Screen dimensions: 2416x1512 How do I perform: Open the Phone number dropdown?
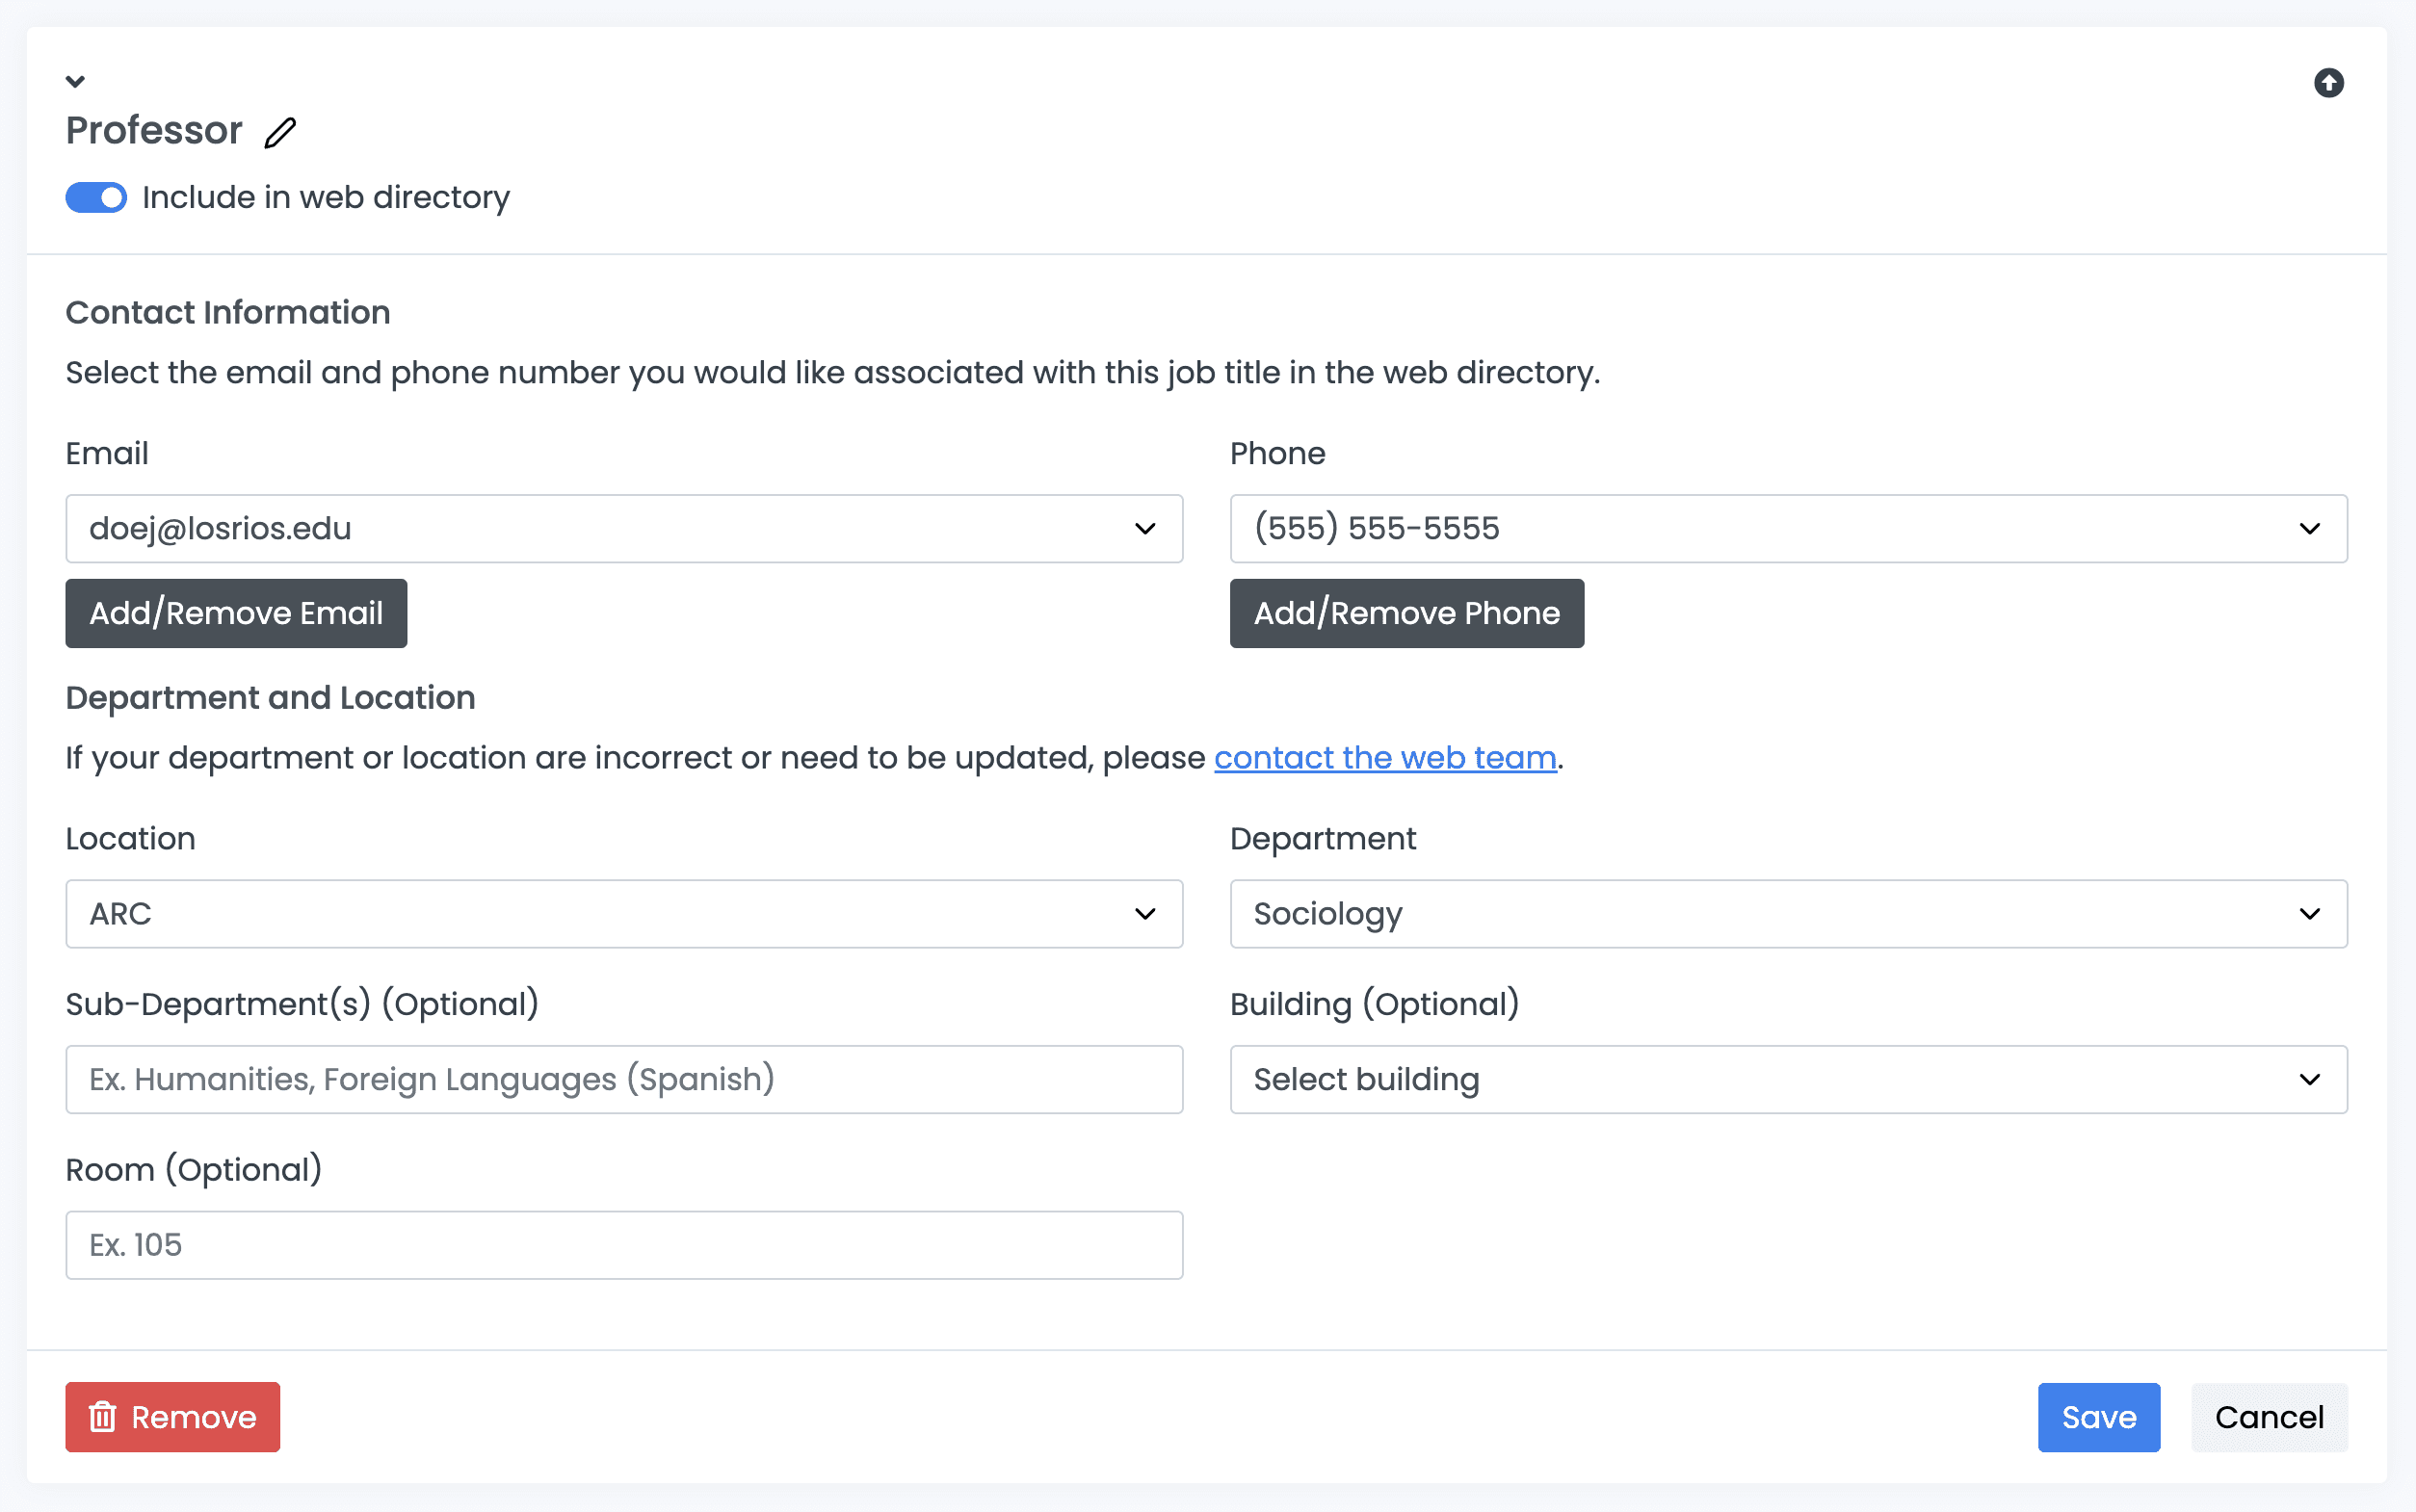pyautogui.click(x=1787, y=528)
